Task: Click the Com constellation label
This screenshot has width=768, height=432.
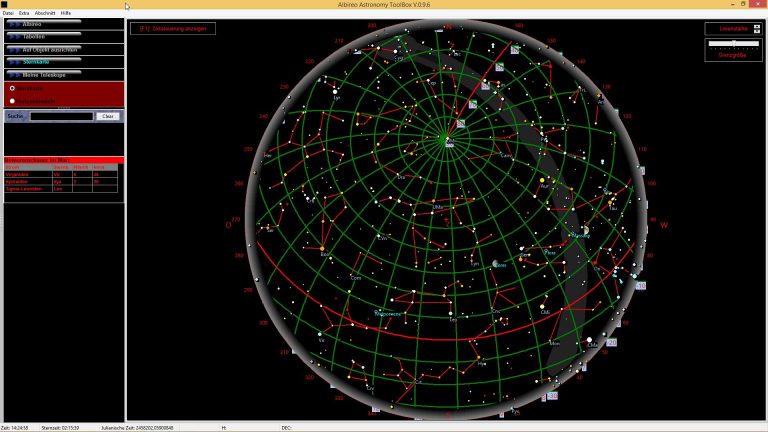Action: pyautogui.click(x=356, y=278)
